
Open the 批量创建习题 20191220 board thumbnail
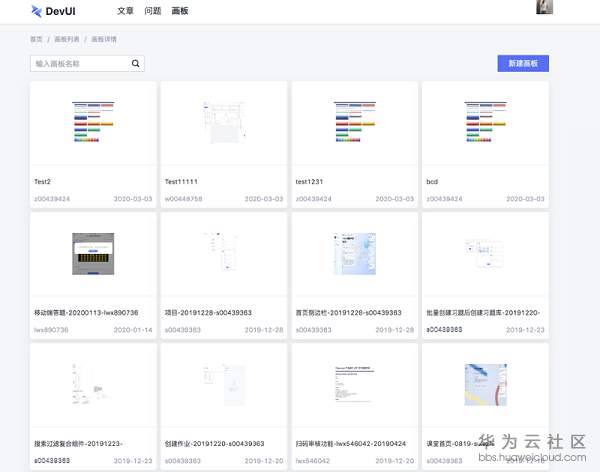coord(486,253)
